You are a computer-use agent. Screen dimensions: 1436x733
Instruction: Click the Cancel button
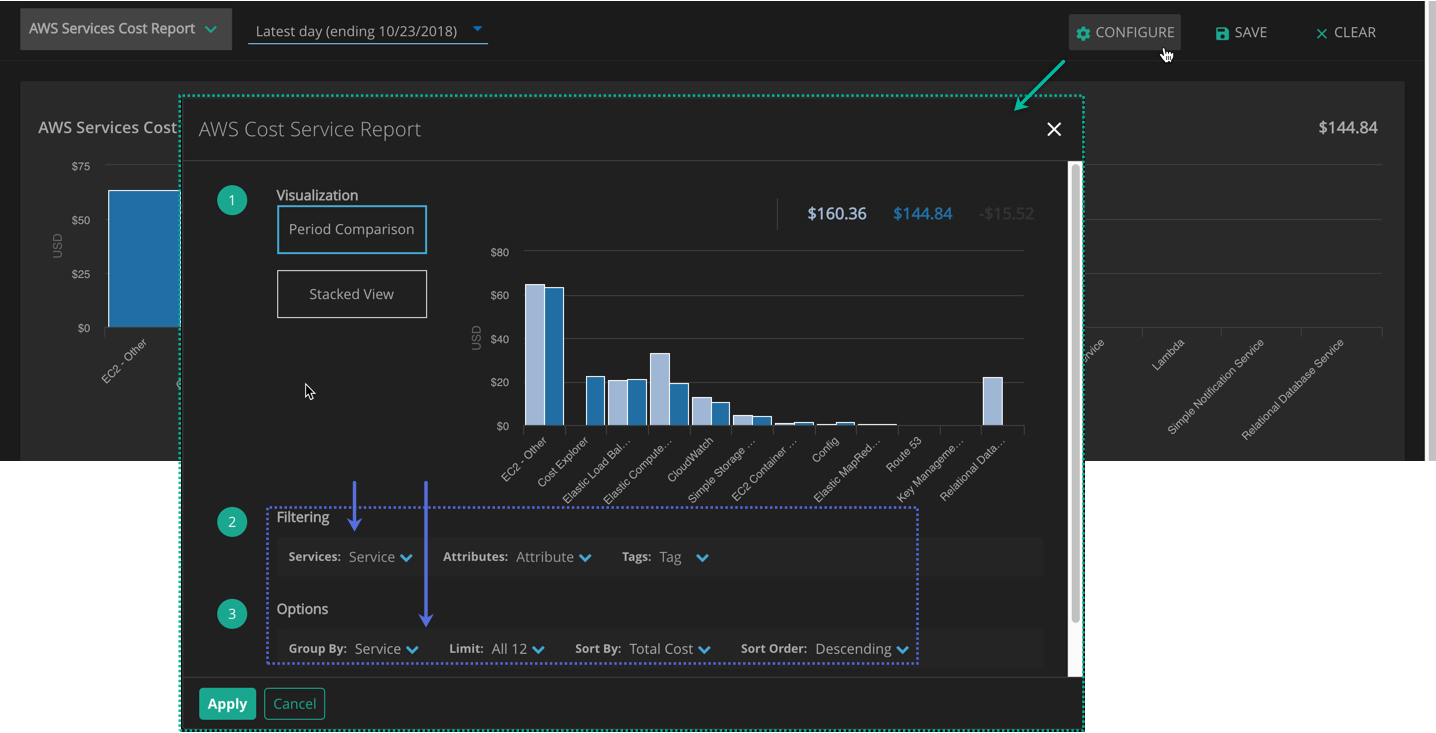[x=295, y=704]
